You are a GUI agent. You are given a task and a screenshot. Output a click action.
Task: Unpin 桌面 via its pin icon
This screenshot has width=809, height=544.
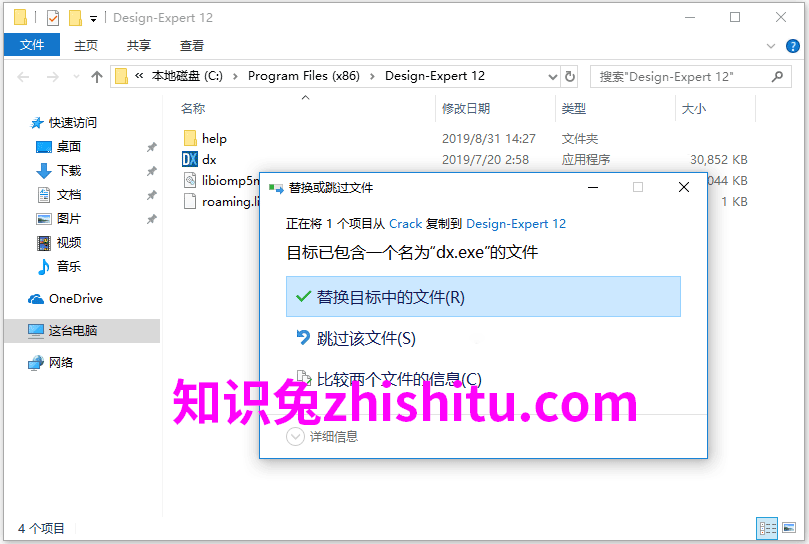point(151,147)
